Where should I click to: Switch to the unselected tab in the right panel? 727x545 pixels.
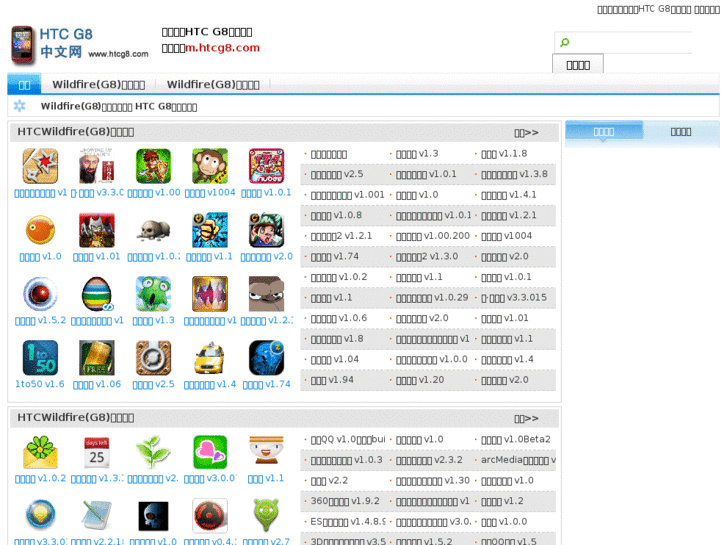pyautogui.click(x=681, y=132)
